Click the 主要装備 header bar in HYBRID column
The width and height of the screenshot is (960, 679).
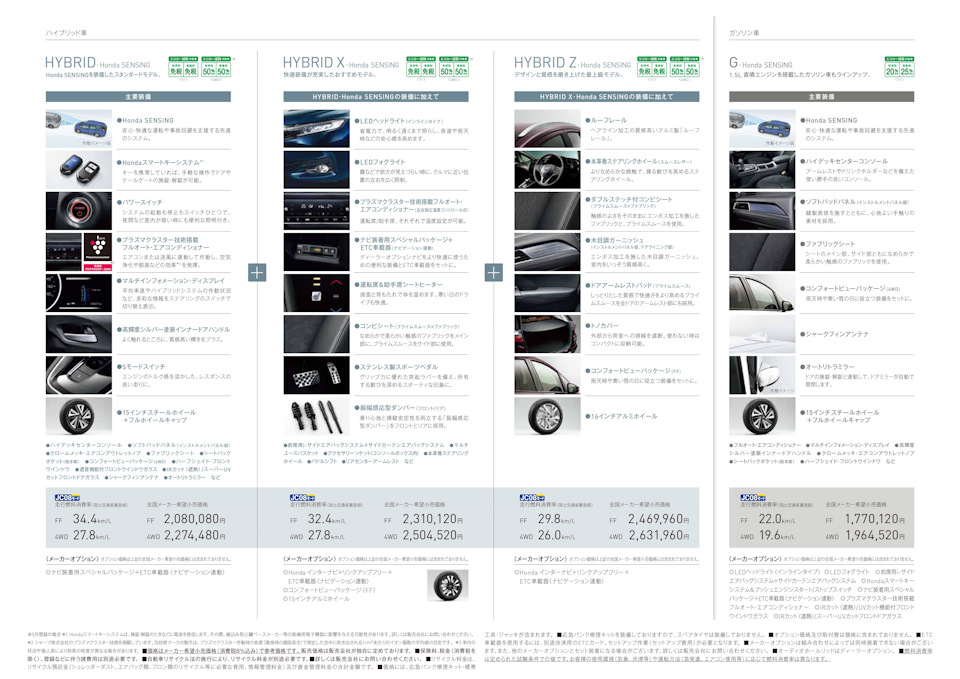[x=138, y=97]
